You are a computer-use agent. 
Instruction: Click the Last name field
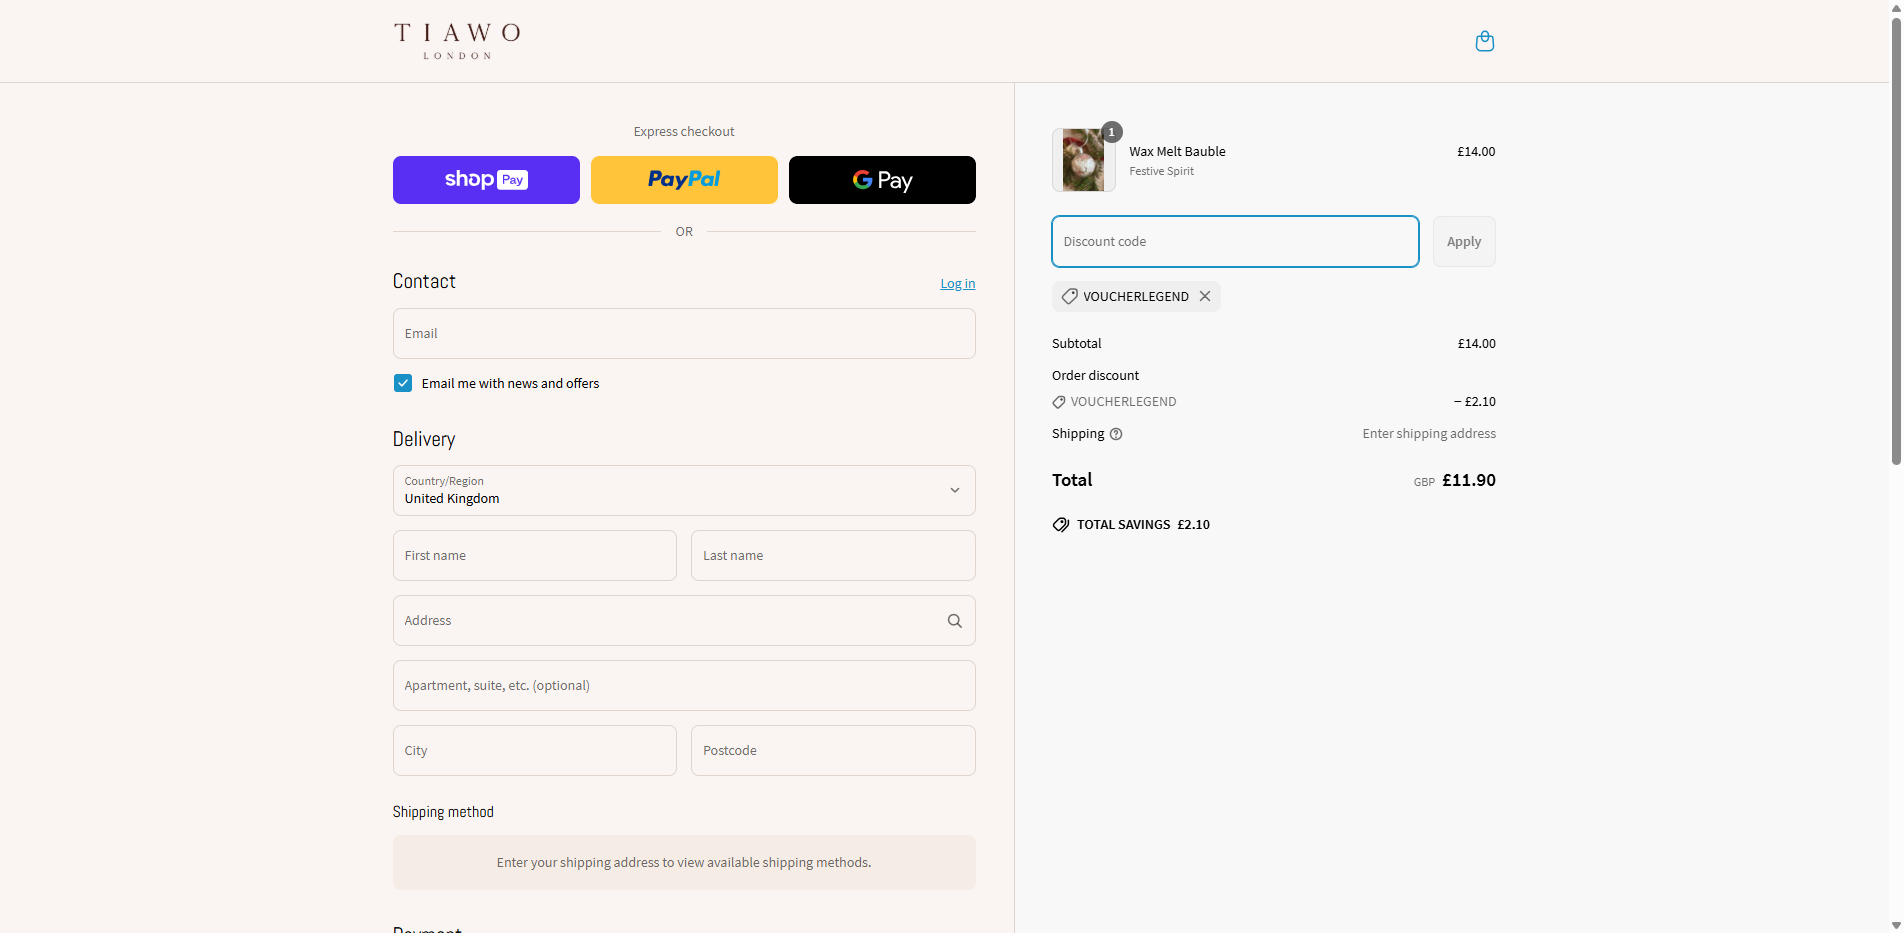[x=833, y=555]
